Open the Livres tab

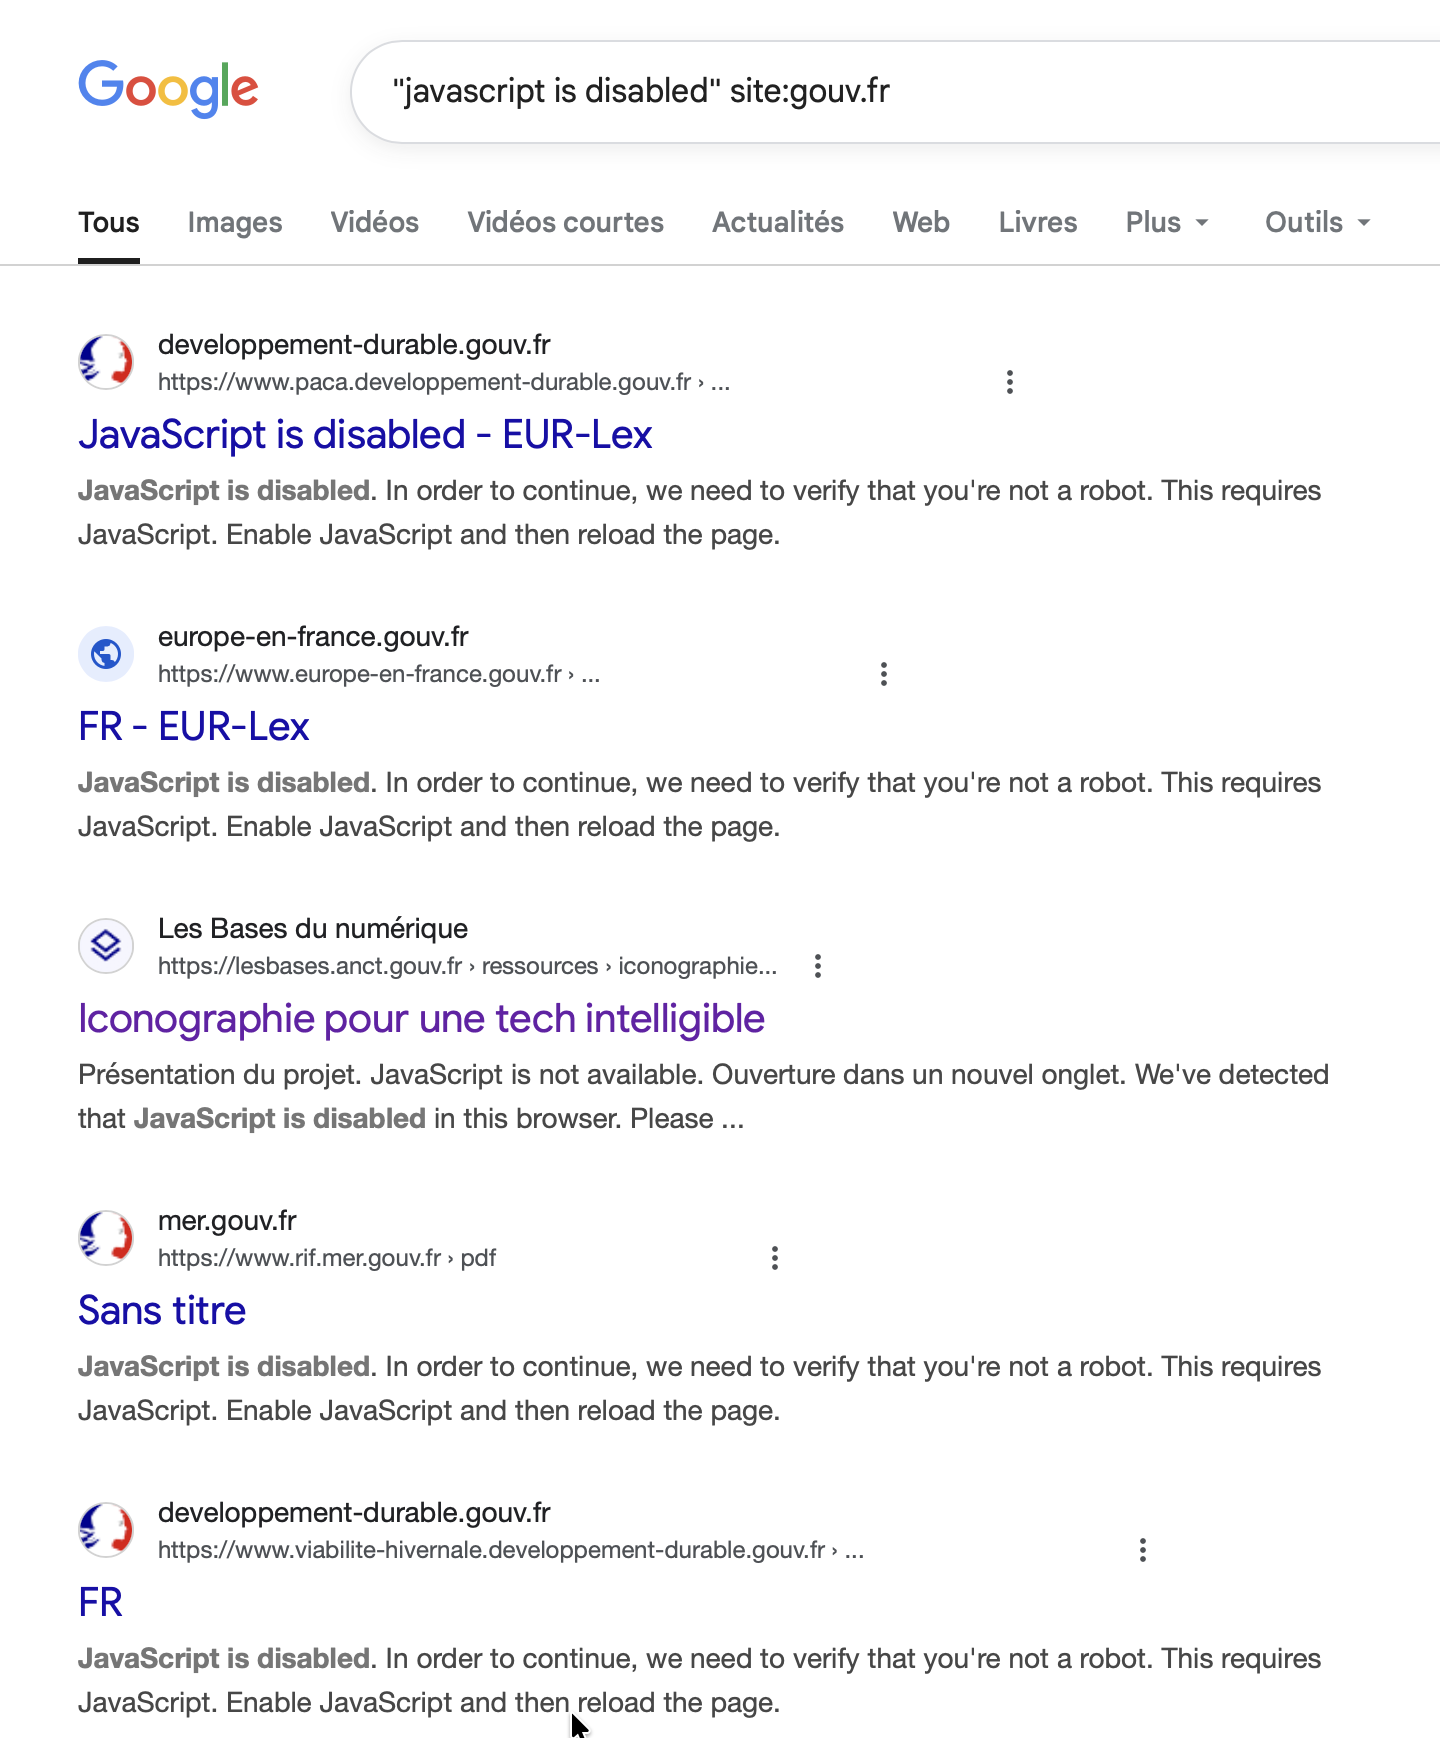point(1038,222)
